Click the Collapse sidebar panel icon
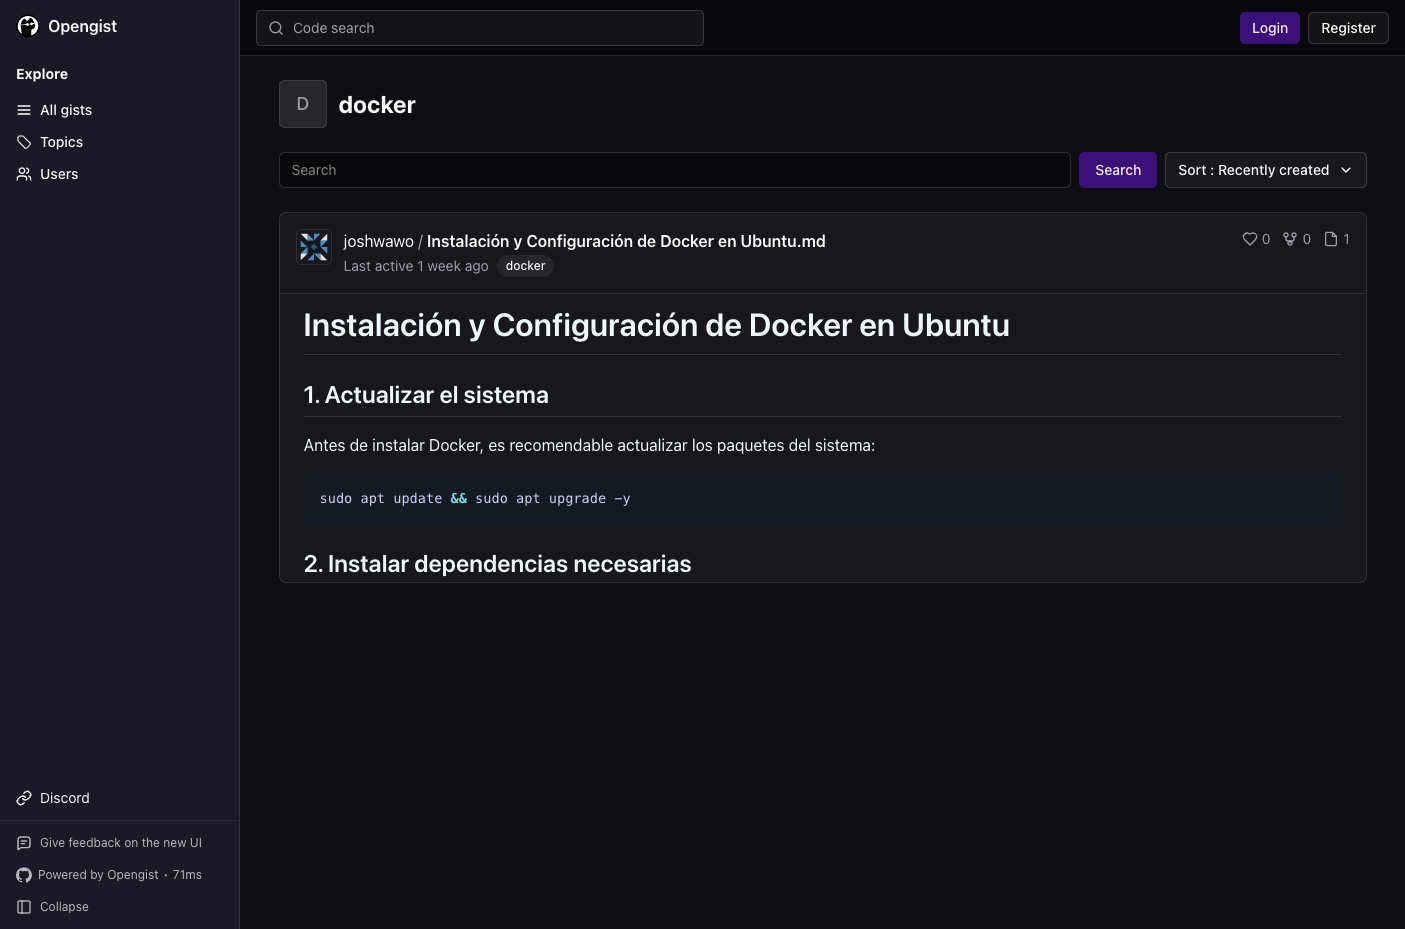Viewport: 1405px width, 929px height. coord(24,907)
